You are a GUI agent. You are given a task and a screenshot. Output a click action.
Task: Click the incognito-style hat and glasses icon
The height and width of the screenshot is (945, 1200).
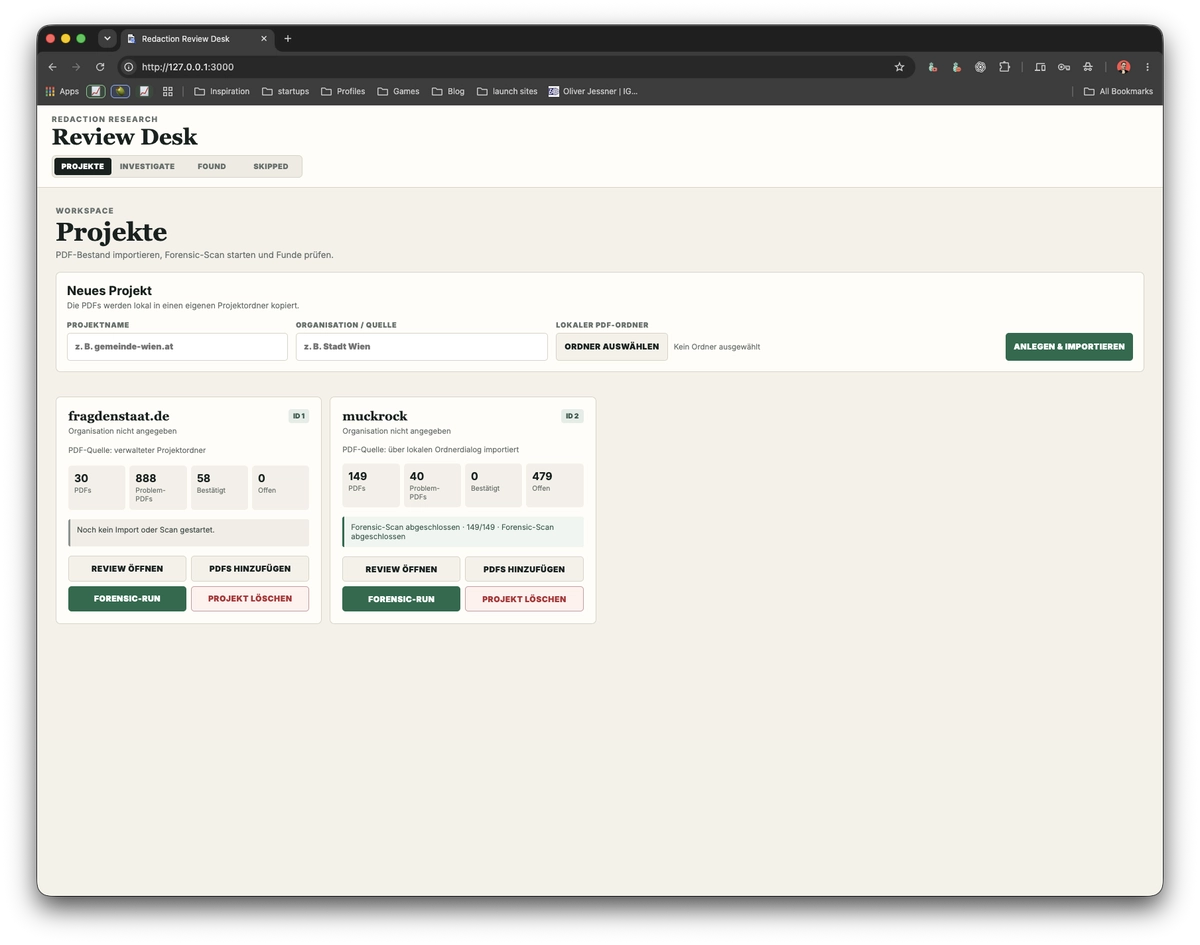point(1088,67)
